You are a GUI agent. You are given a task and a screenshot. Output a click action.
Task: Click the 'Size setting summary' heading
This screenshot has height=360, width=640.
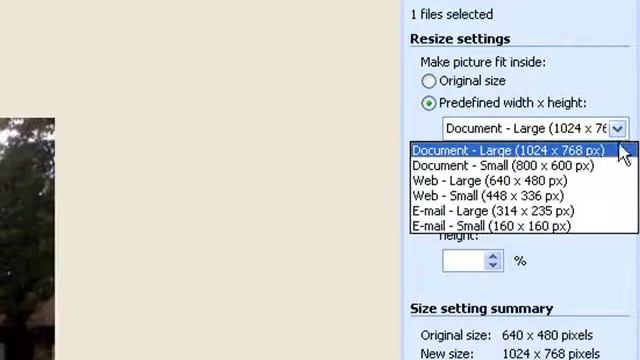(482, 309)
